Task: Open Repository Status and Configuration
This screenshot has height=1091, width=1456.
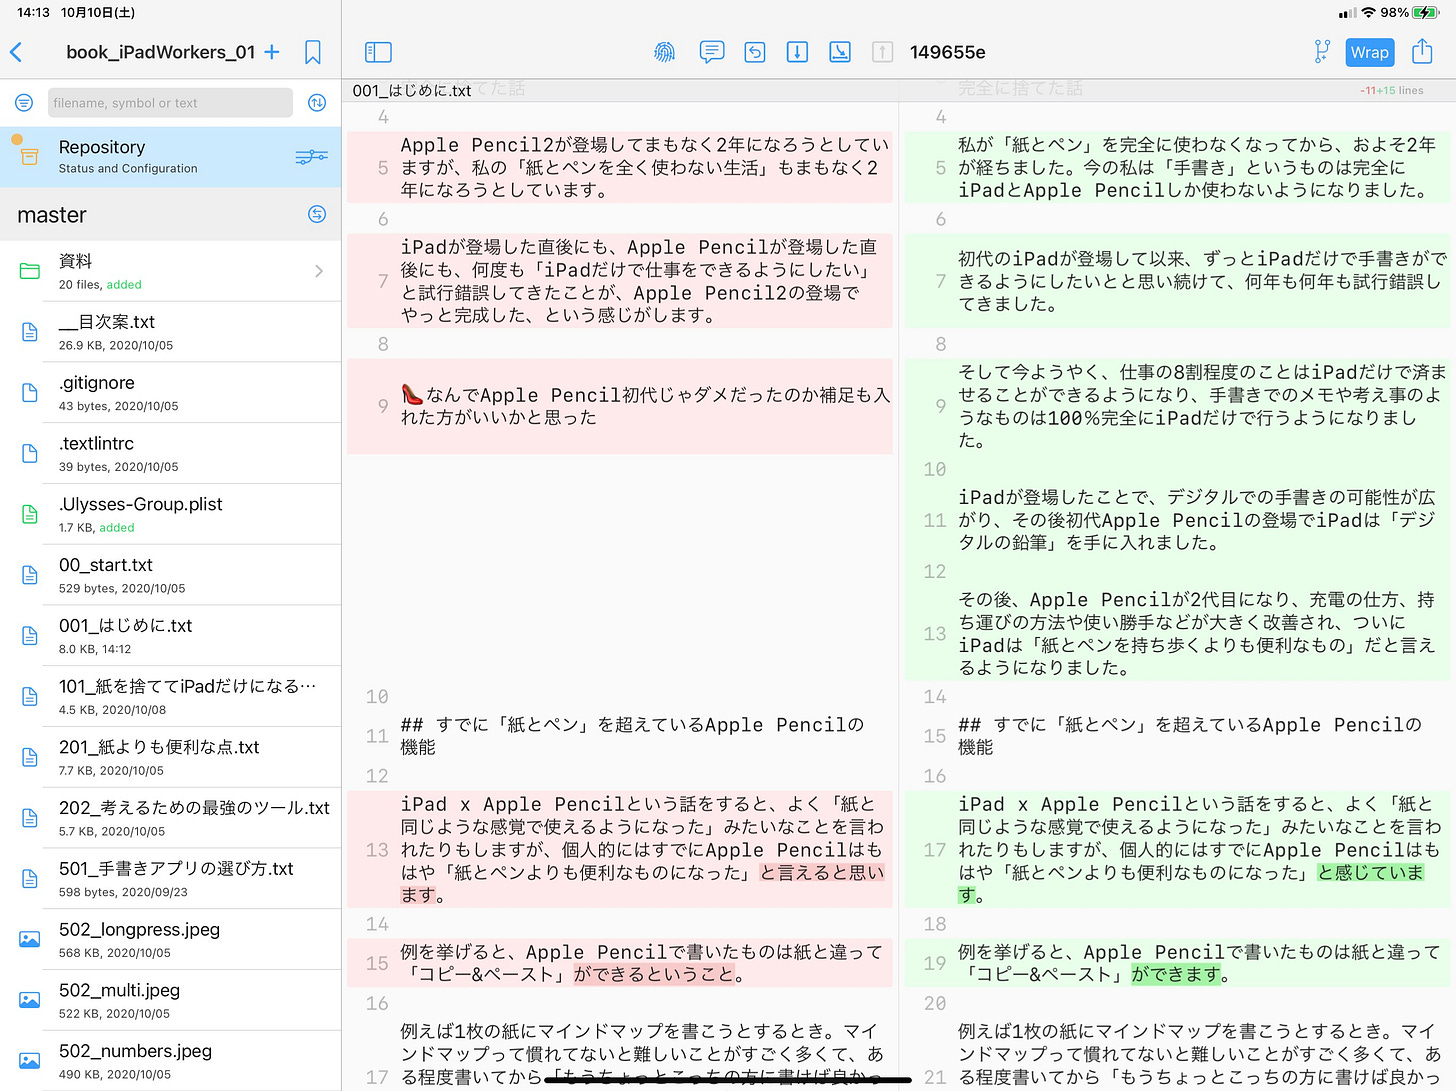Action: [170, 157]
